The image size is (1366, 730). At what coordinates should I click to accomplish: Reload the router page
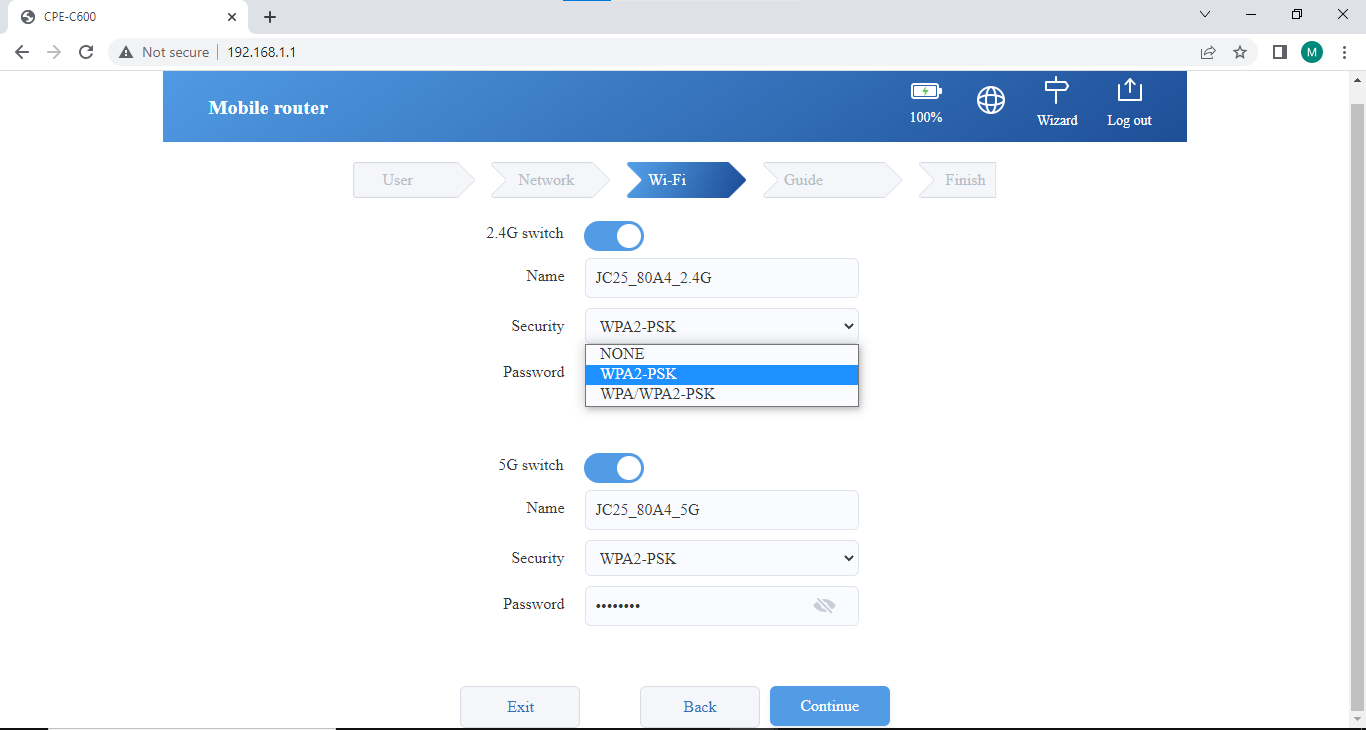[x=86, y=52]
